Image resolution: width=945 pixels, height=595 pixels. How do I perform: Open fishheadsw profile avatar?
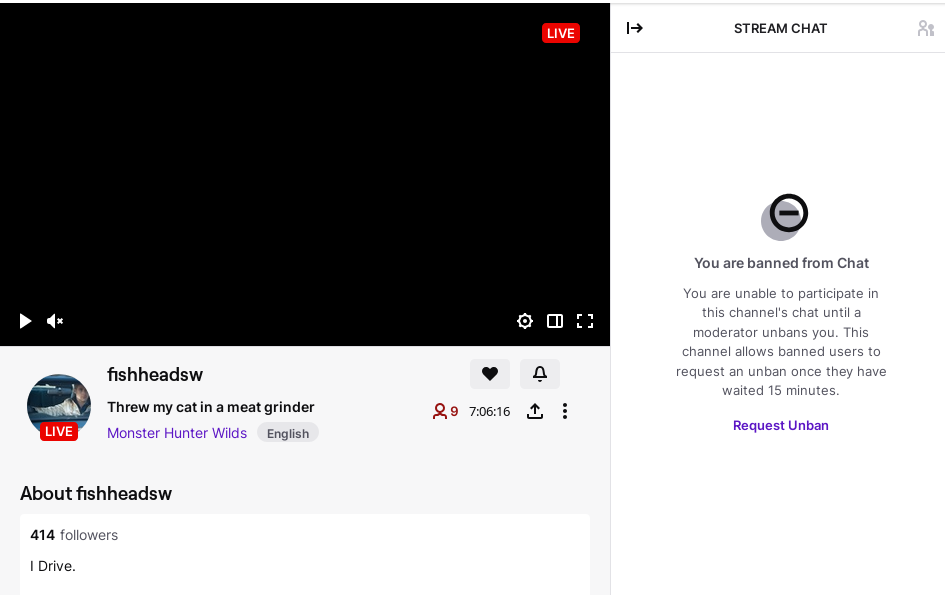[x=59, y=406]
